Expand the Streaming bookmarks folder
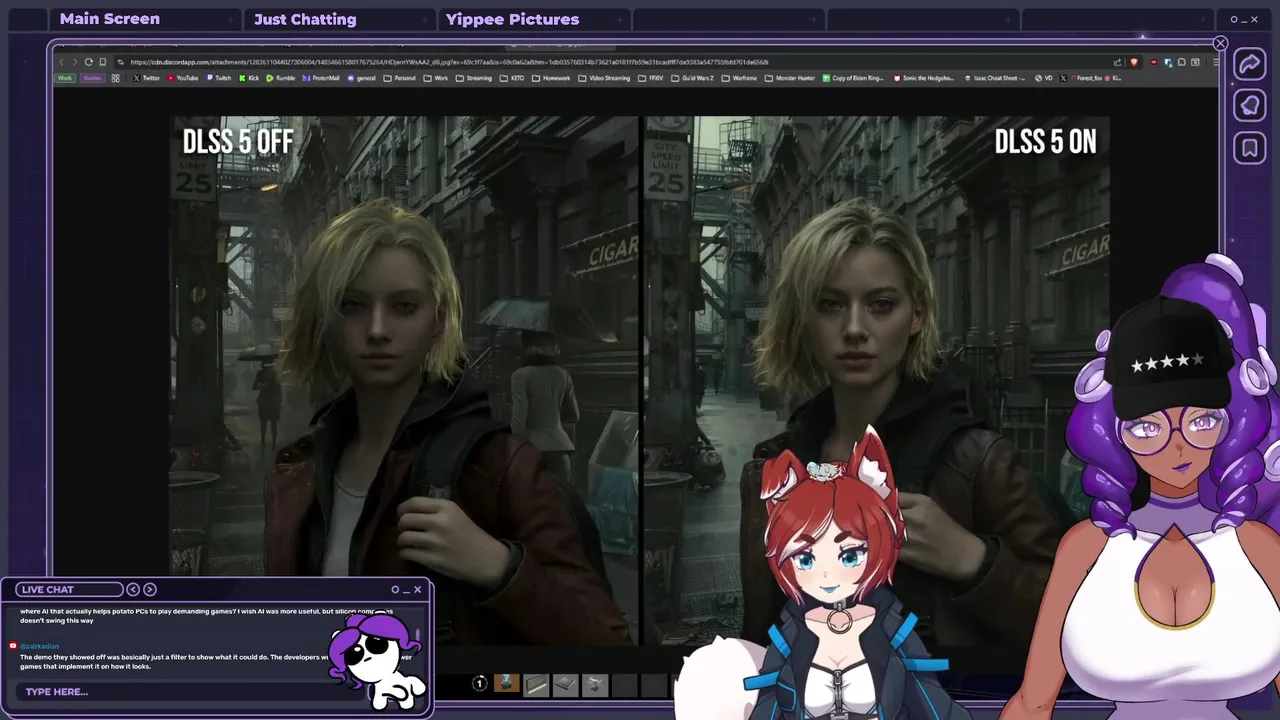Screen dimensions: 1280x720 tap(474, 78)
